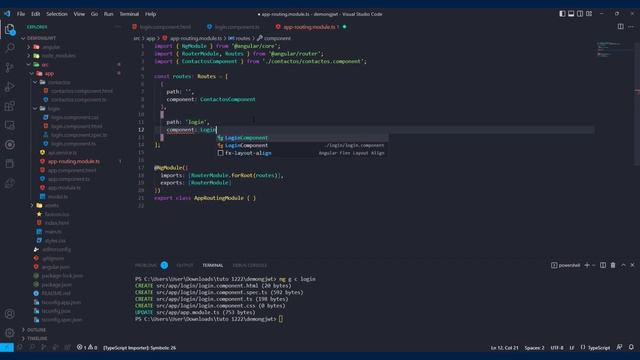
Task: Open the Go menu
Action: [94, 14]
